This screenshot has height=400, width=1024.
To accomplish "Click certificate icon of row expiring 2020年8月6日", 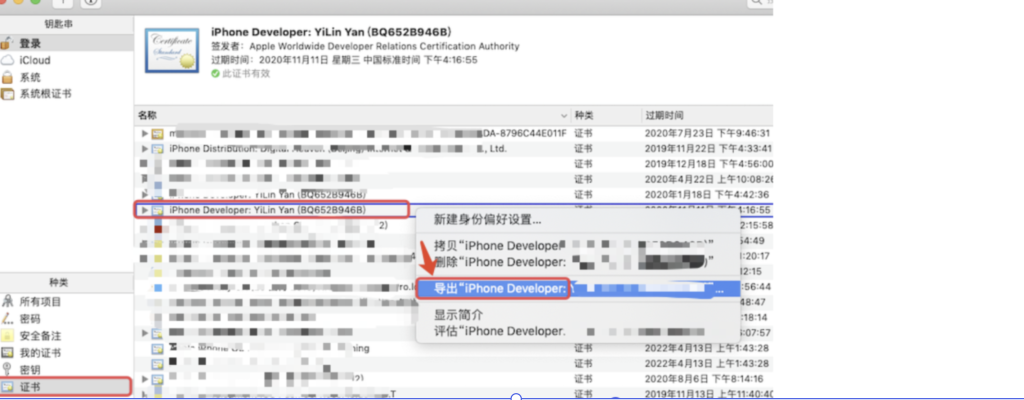I will click(x=157, y=379).
